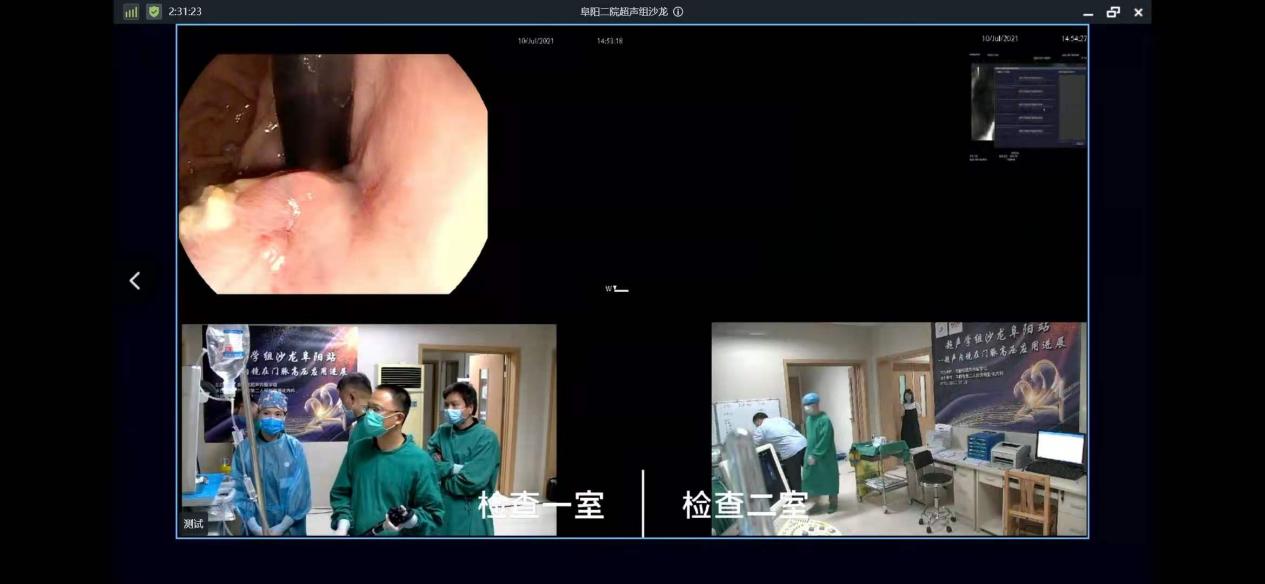The width and height of the screenshot is (1265, 584).
Task: Click the 14:53:18 endoscopy timestamp
Action: coord(609,41)
